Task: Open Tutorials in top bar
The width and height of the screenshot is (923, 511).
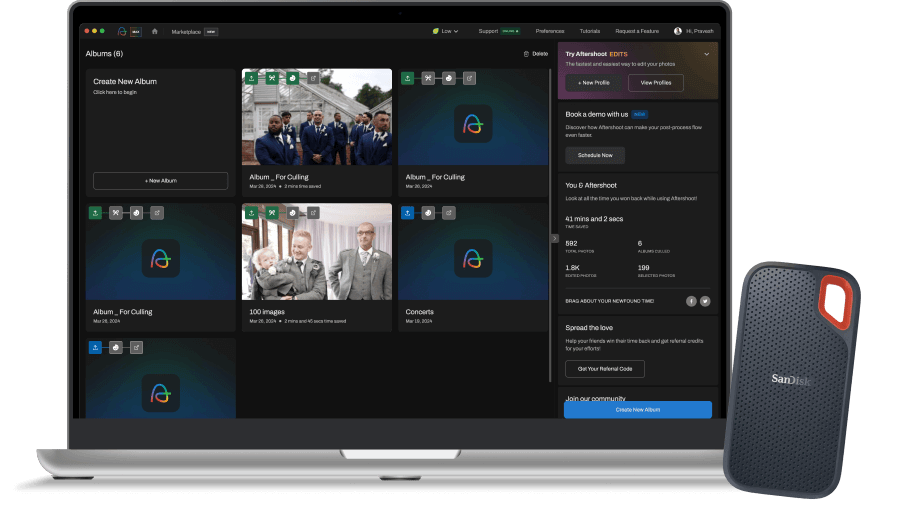Action: click(x=590, y=31)
